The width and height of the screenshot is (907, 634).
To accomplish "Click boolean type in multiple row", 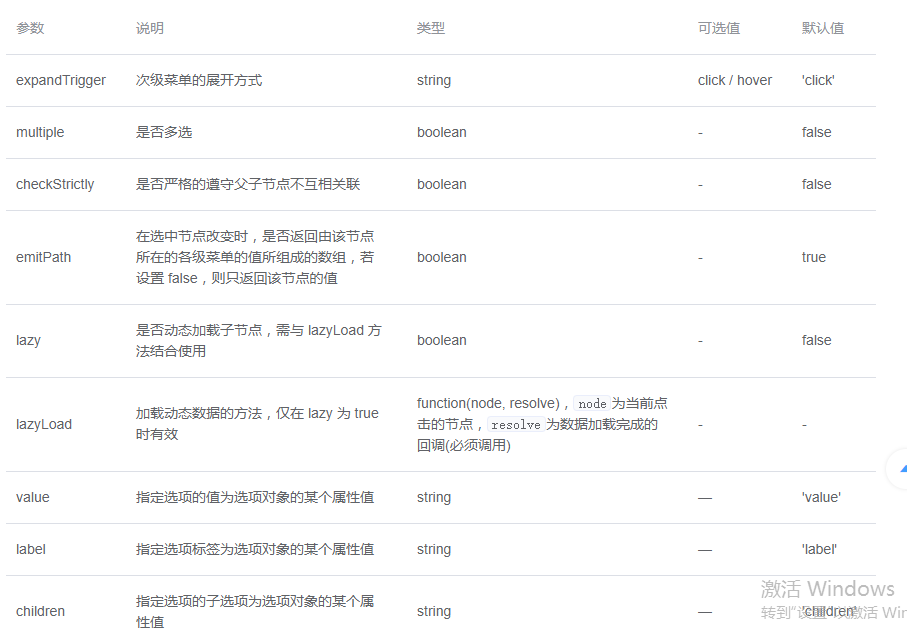I will (x=442, y=132).
